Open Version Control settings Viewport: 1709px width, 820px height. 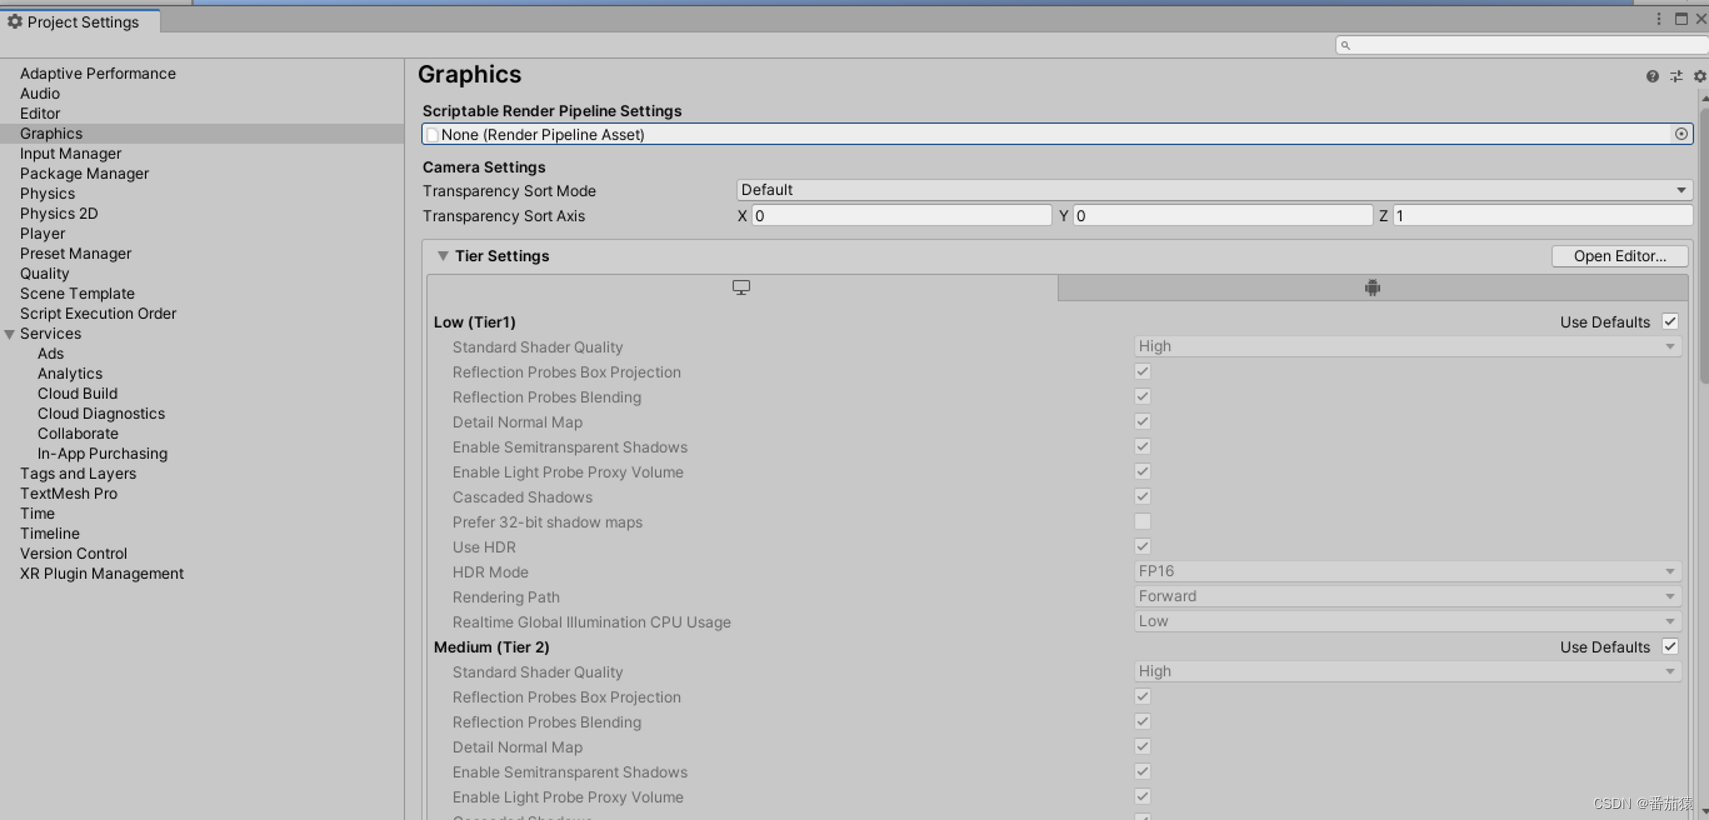point(73,553)
